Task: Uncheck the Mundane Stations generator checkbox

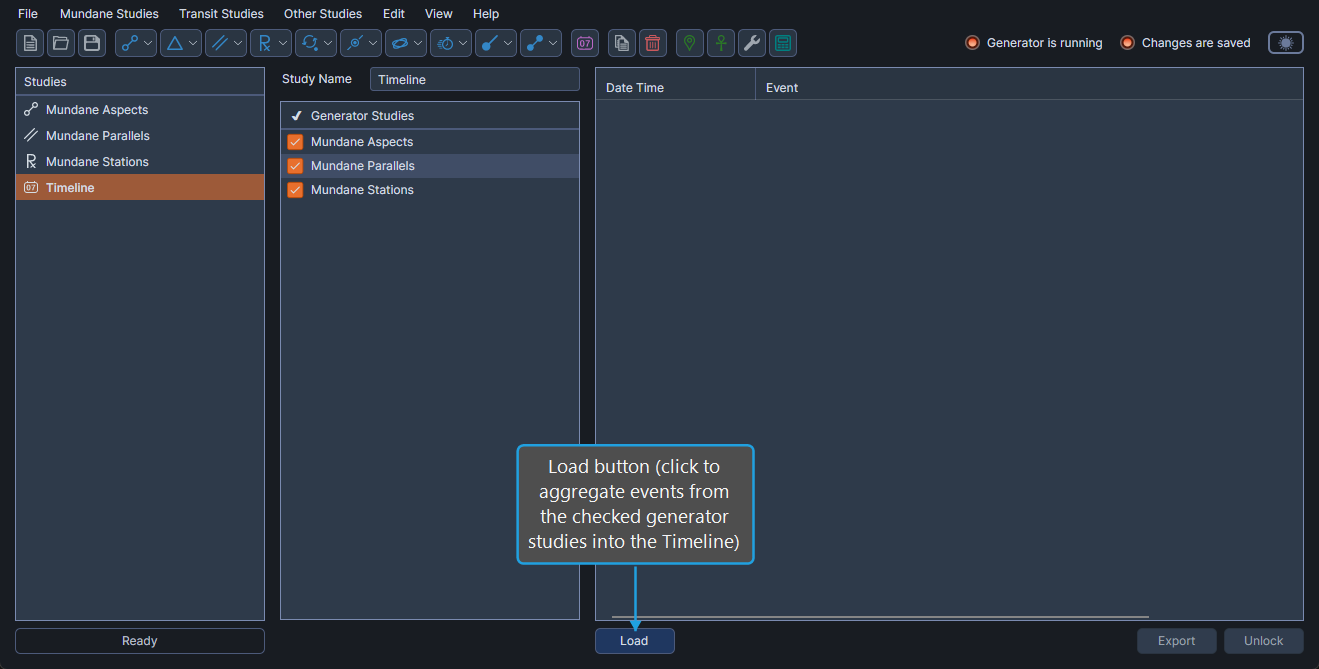Action: coord(295,190)
